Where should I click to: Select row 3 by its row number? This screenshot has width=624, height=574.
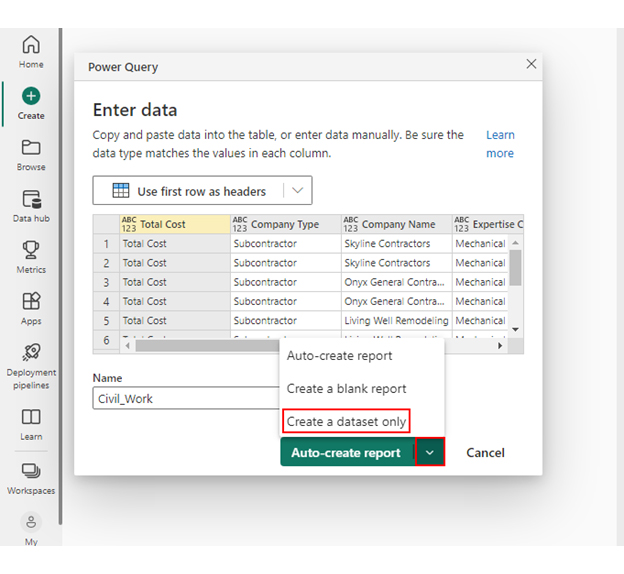click(106, 282)
